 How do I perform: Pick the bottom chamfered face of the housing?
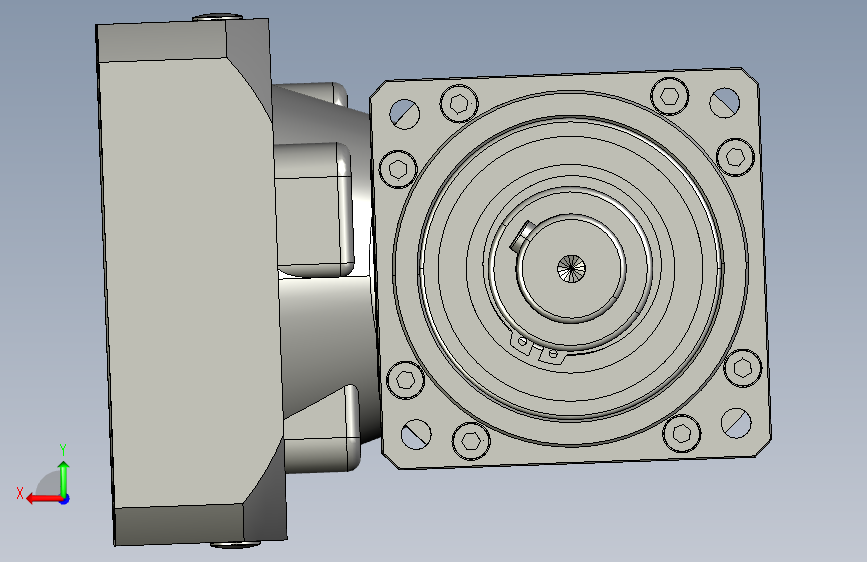tap(180, 524)
